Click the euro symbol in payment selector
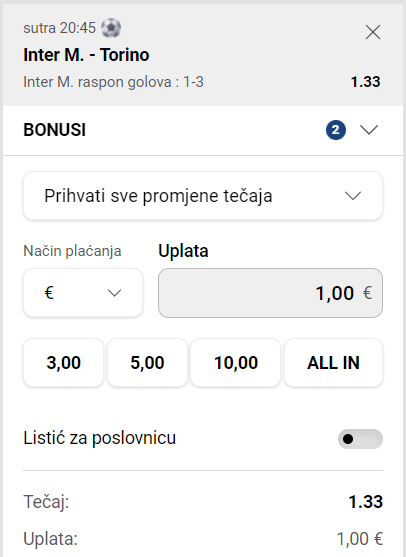 49,293
